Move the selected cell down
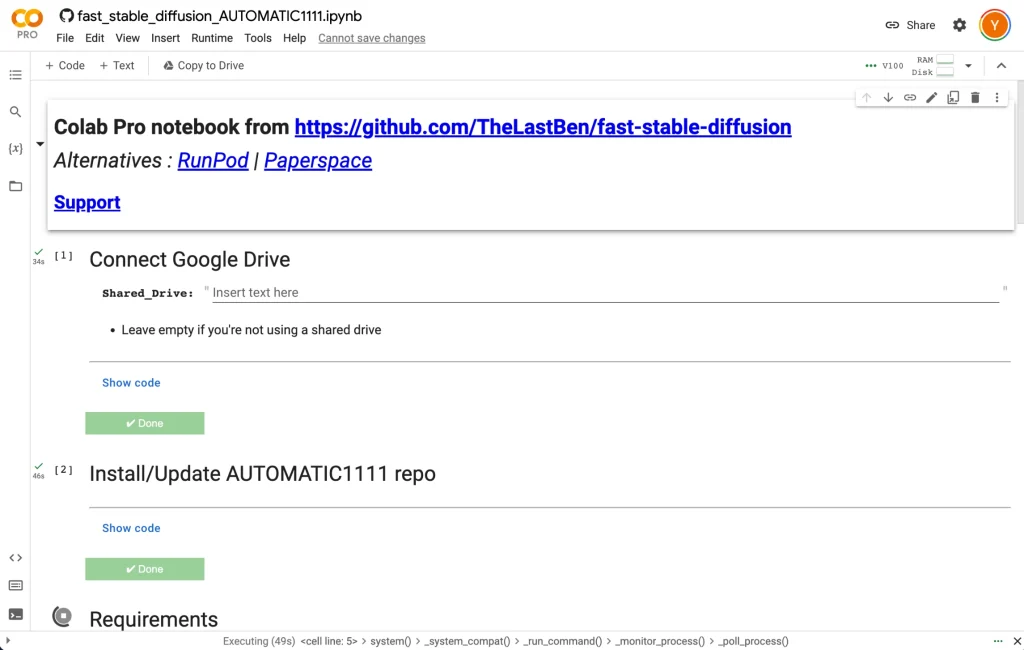 [888, 97]
